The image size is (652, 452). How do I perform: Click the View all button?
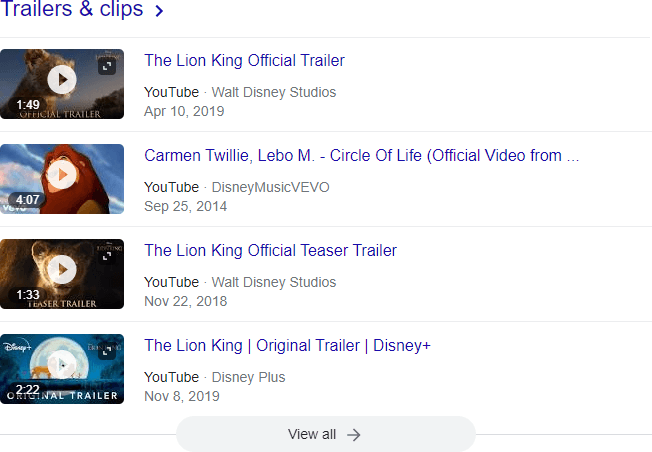[325, 434]
